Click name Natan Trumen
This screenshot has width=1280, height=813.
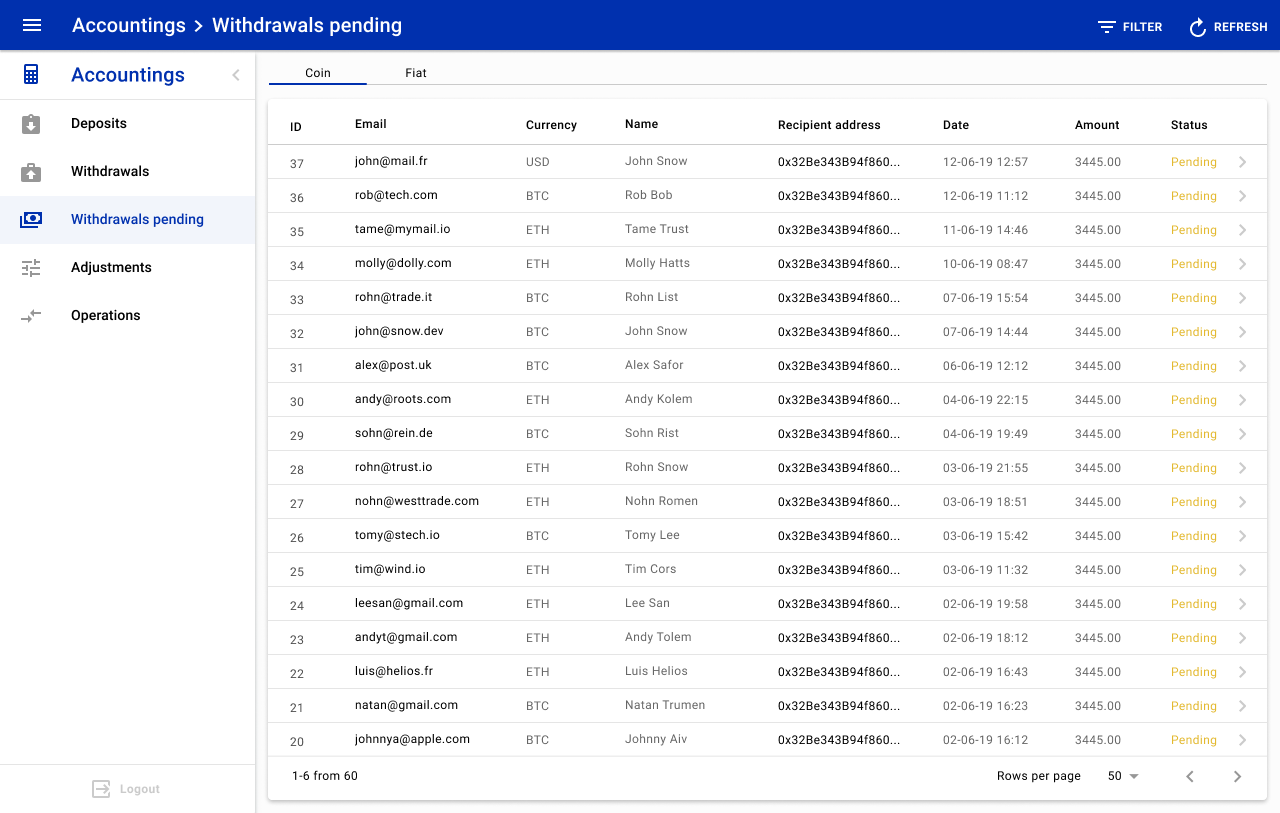665,705
